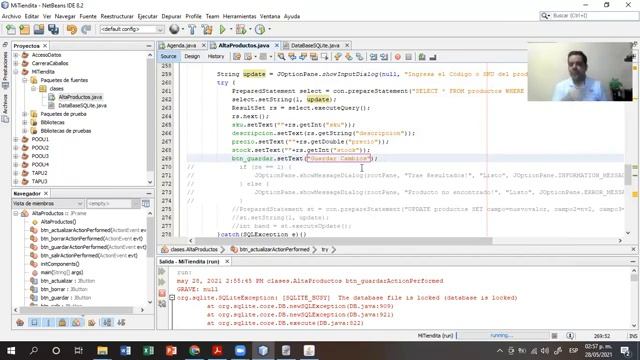
Task: Click the Shift Line Right editor icon
Action: 384,57
